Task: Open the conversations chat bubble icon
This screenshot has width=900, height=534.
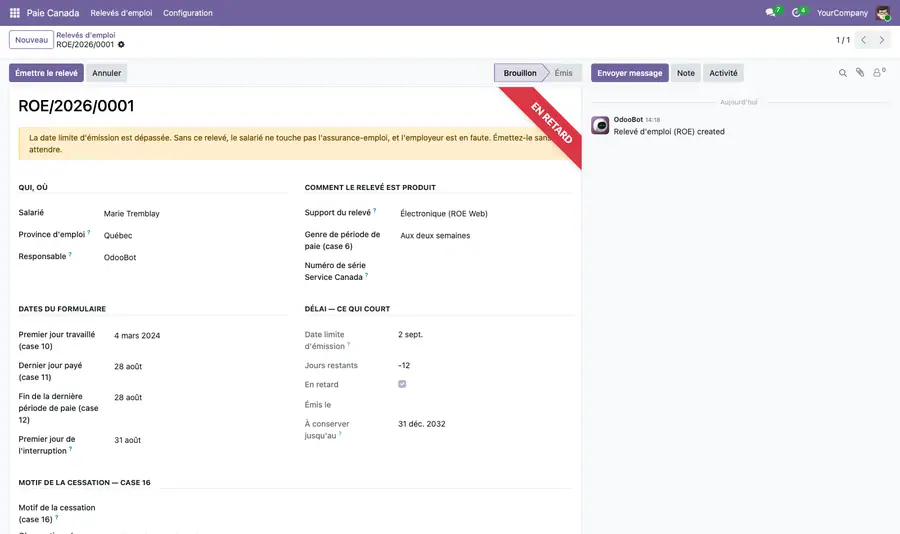Action: 770,13
